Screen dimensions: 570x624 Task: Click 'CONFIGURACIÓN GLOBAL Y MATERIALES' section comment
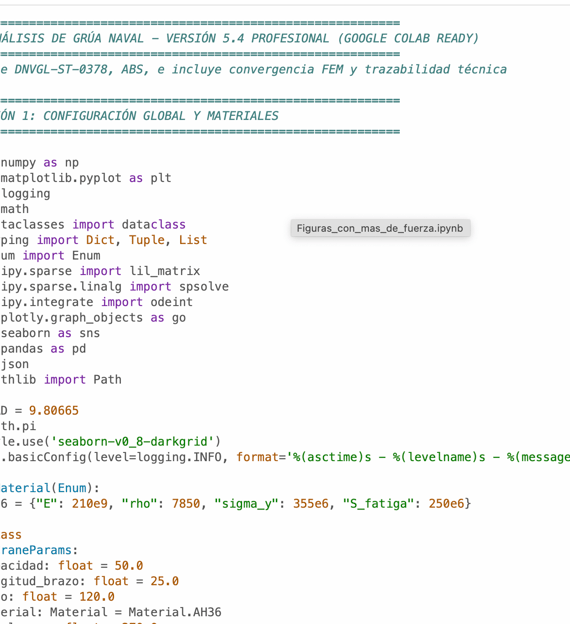[161, 116]
